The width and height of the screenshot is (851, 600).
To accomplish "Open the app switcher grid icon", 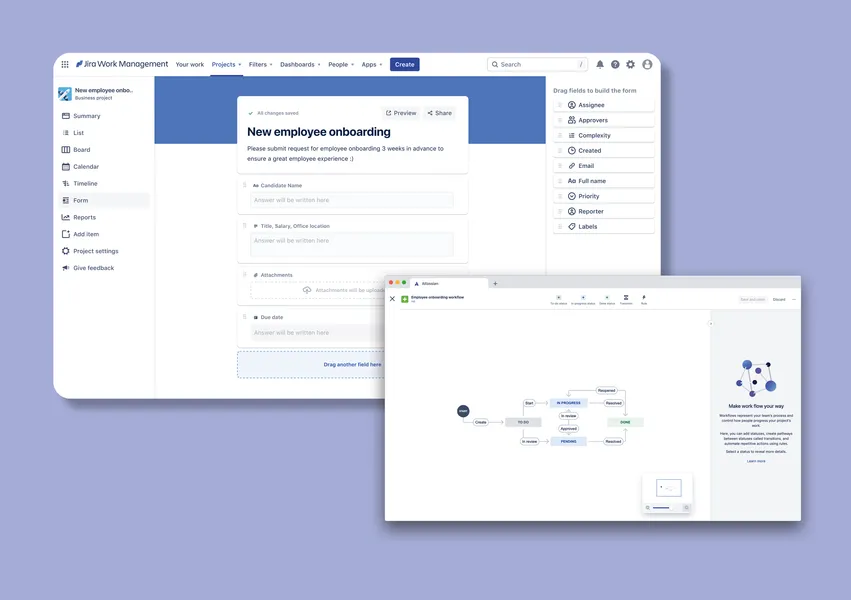I will (65, 64).
